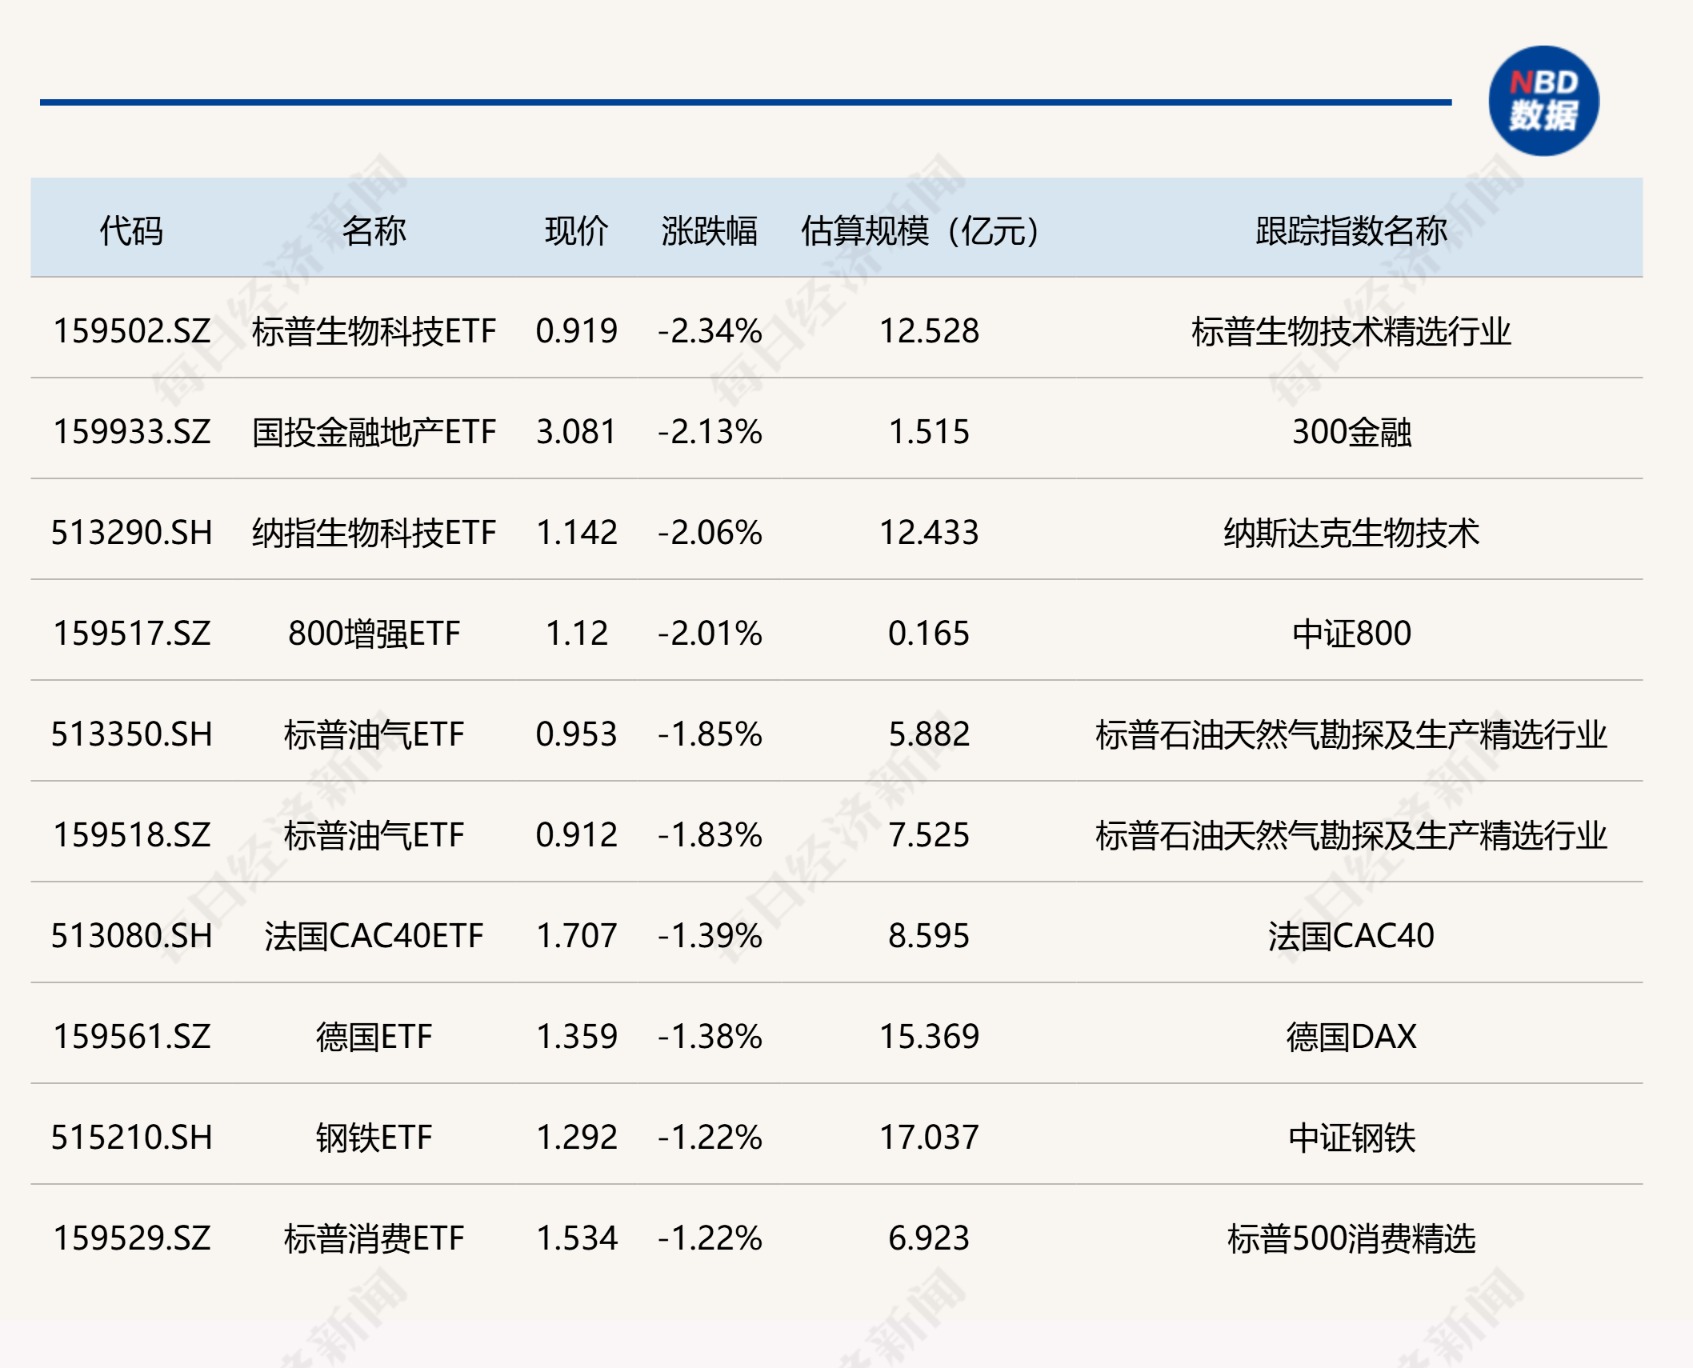Image resolution: width=1693 pixels, height=1368 pixels.
Task: Select the 德国DAX index name
Action: click(1350, 1037)
